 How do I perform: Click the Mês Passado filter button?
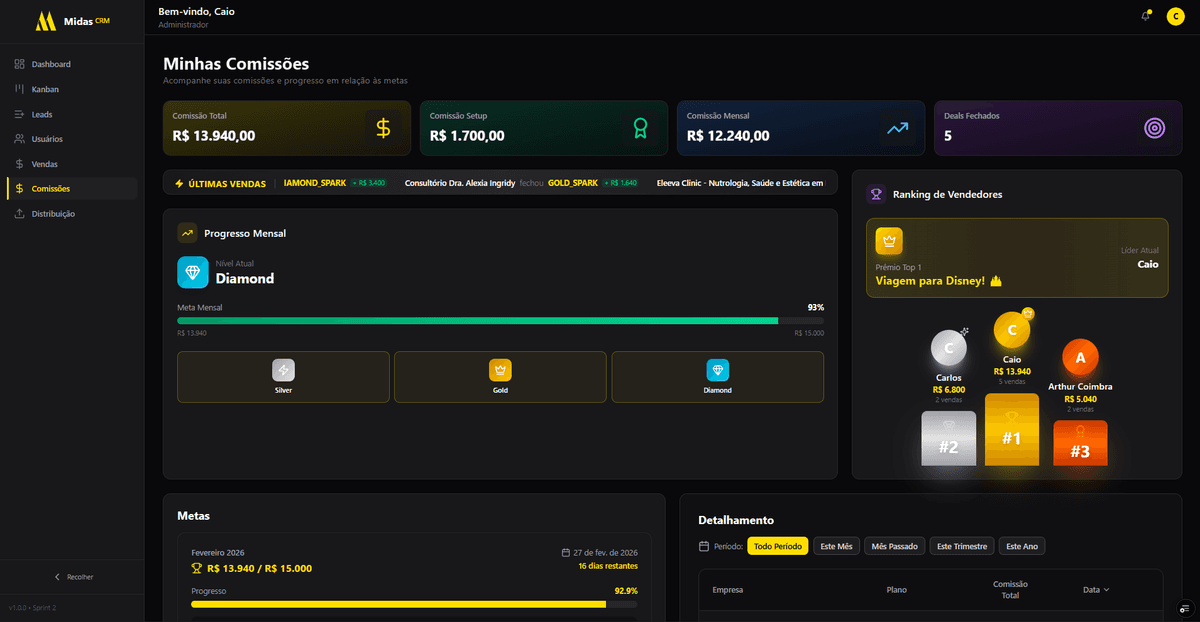[894, 546]
